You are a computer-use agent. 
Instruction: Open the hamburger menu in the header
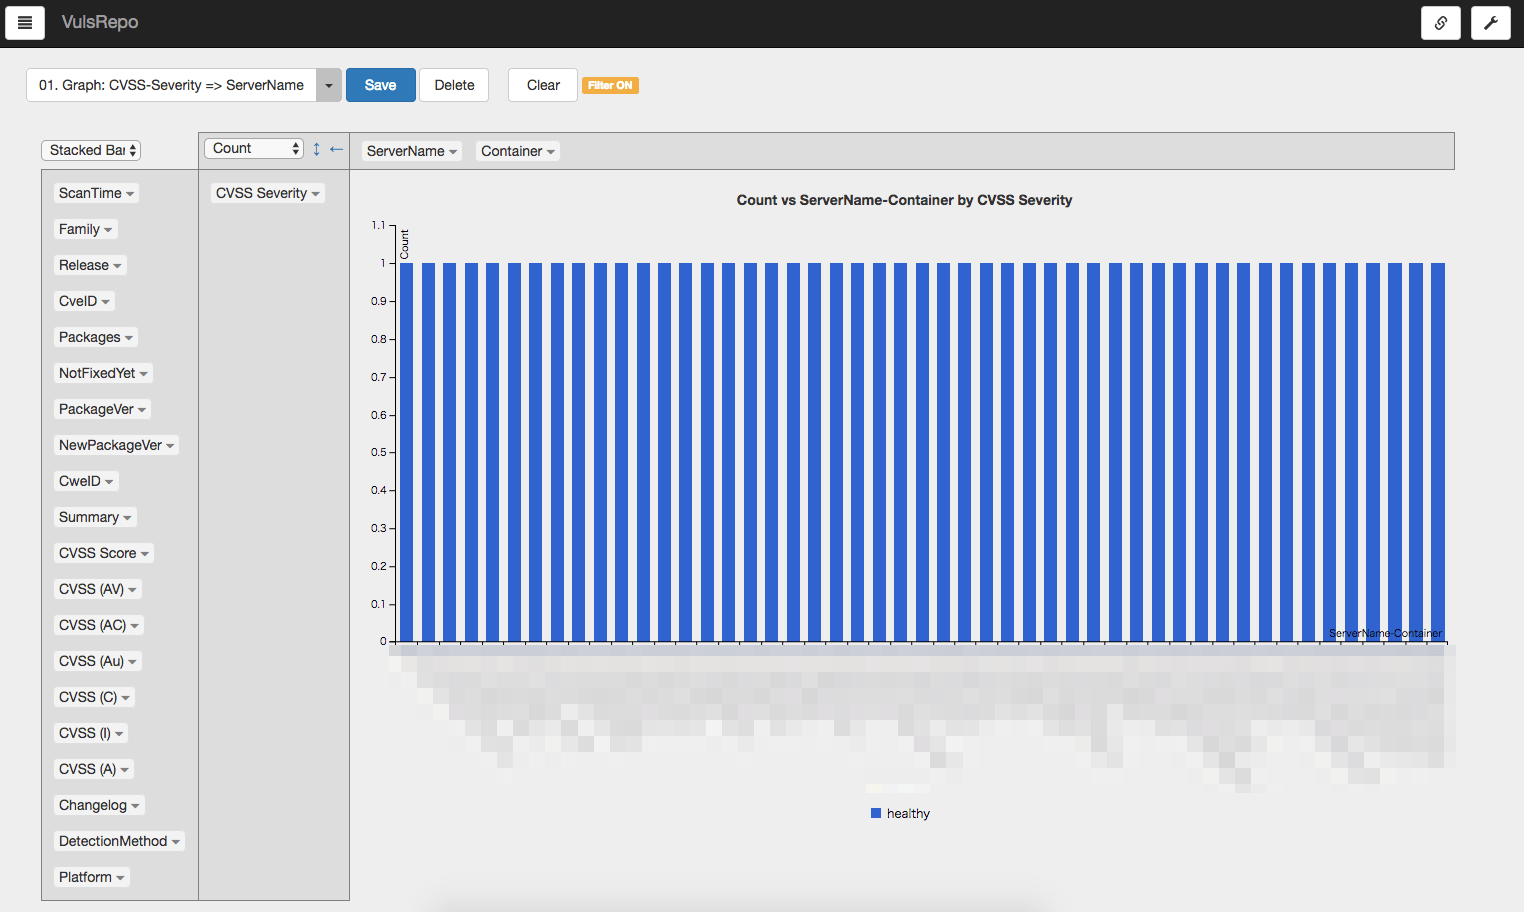pos(25,22)
